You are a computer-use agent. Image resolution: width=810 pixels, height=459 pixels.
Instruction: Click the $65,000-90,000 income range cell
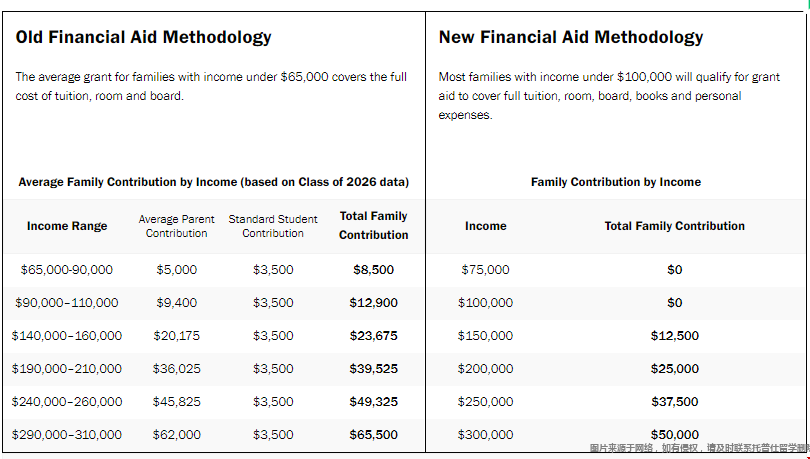[x=67, y=270]
